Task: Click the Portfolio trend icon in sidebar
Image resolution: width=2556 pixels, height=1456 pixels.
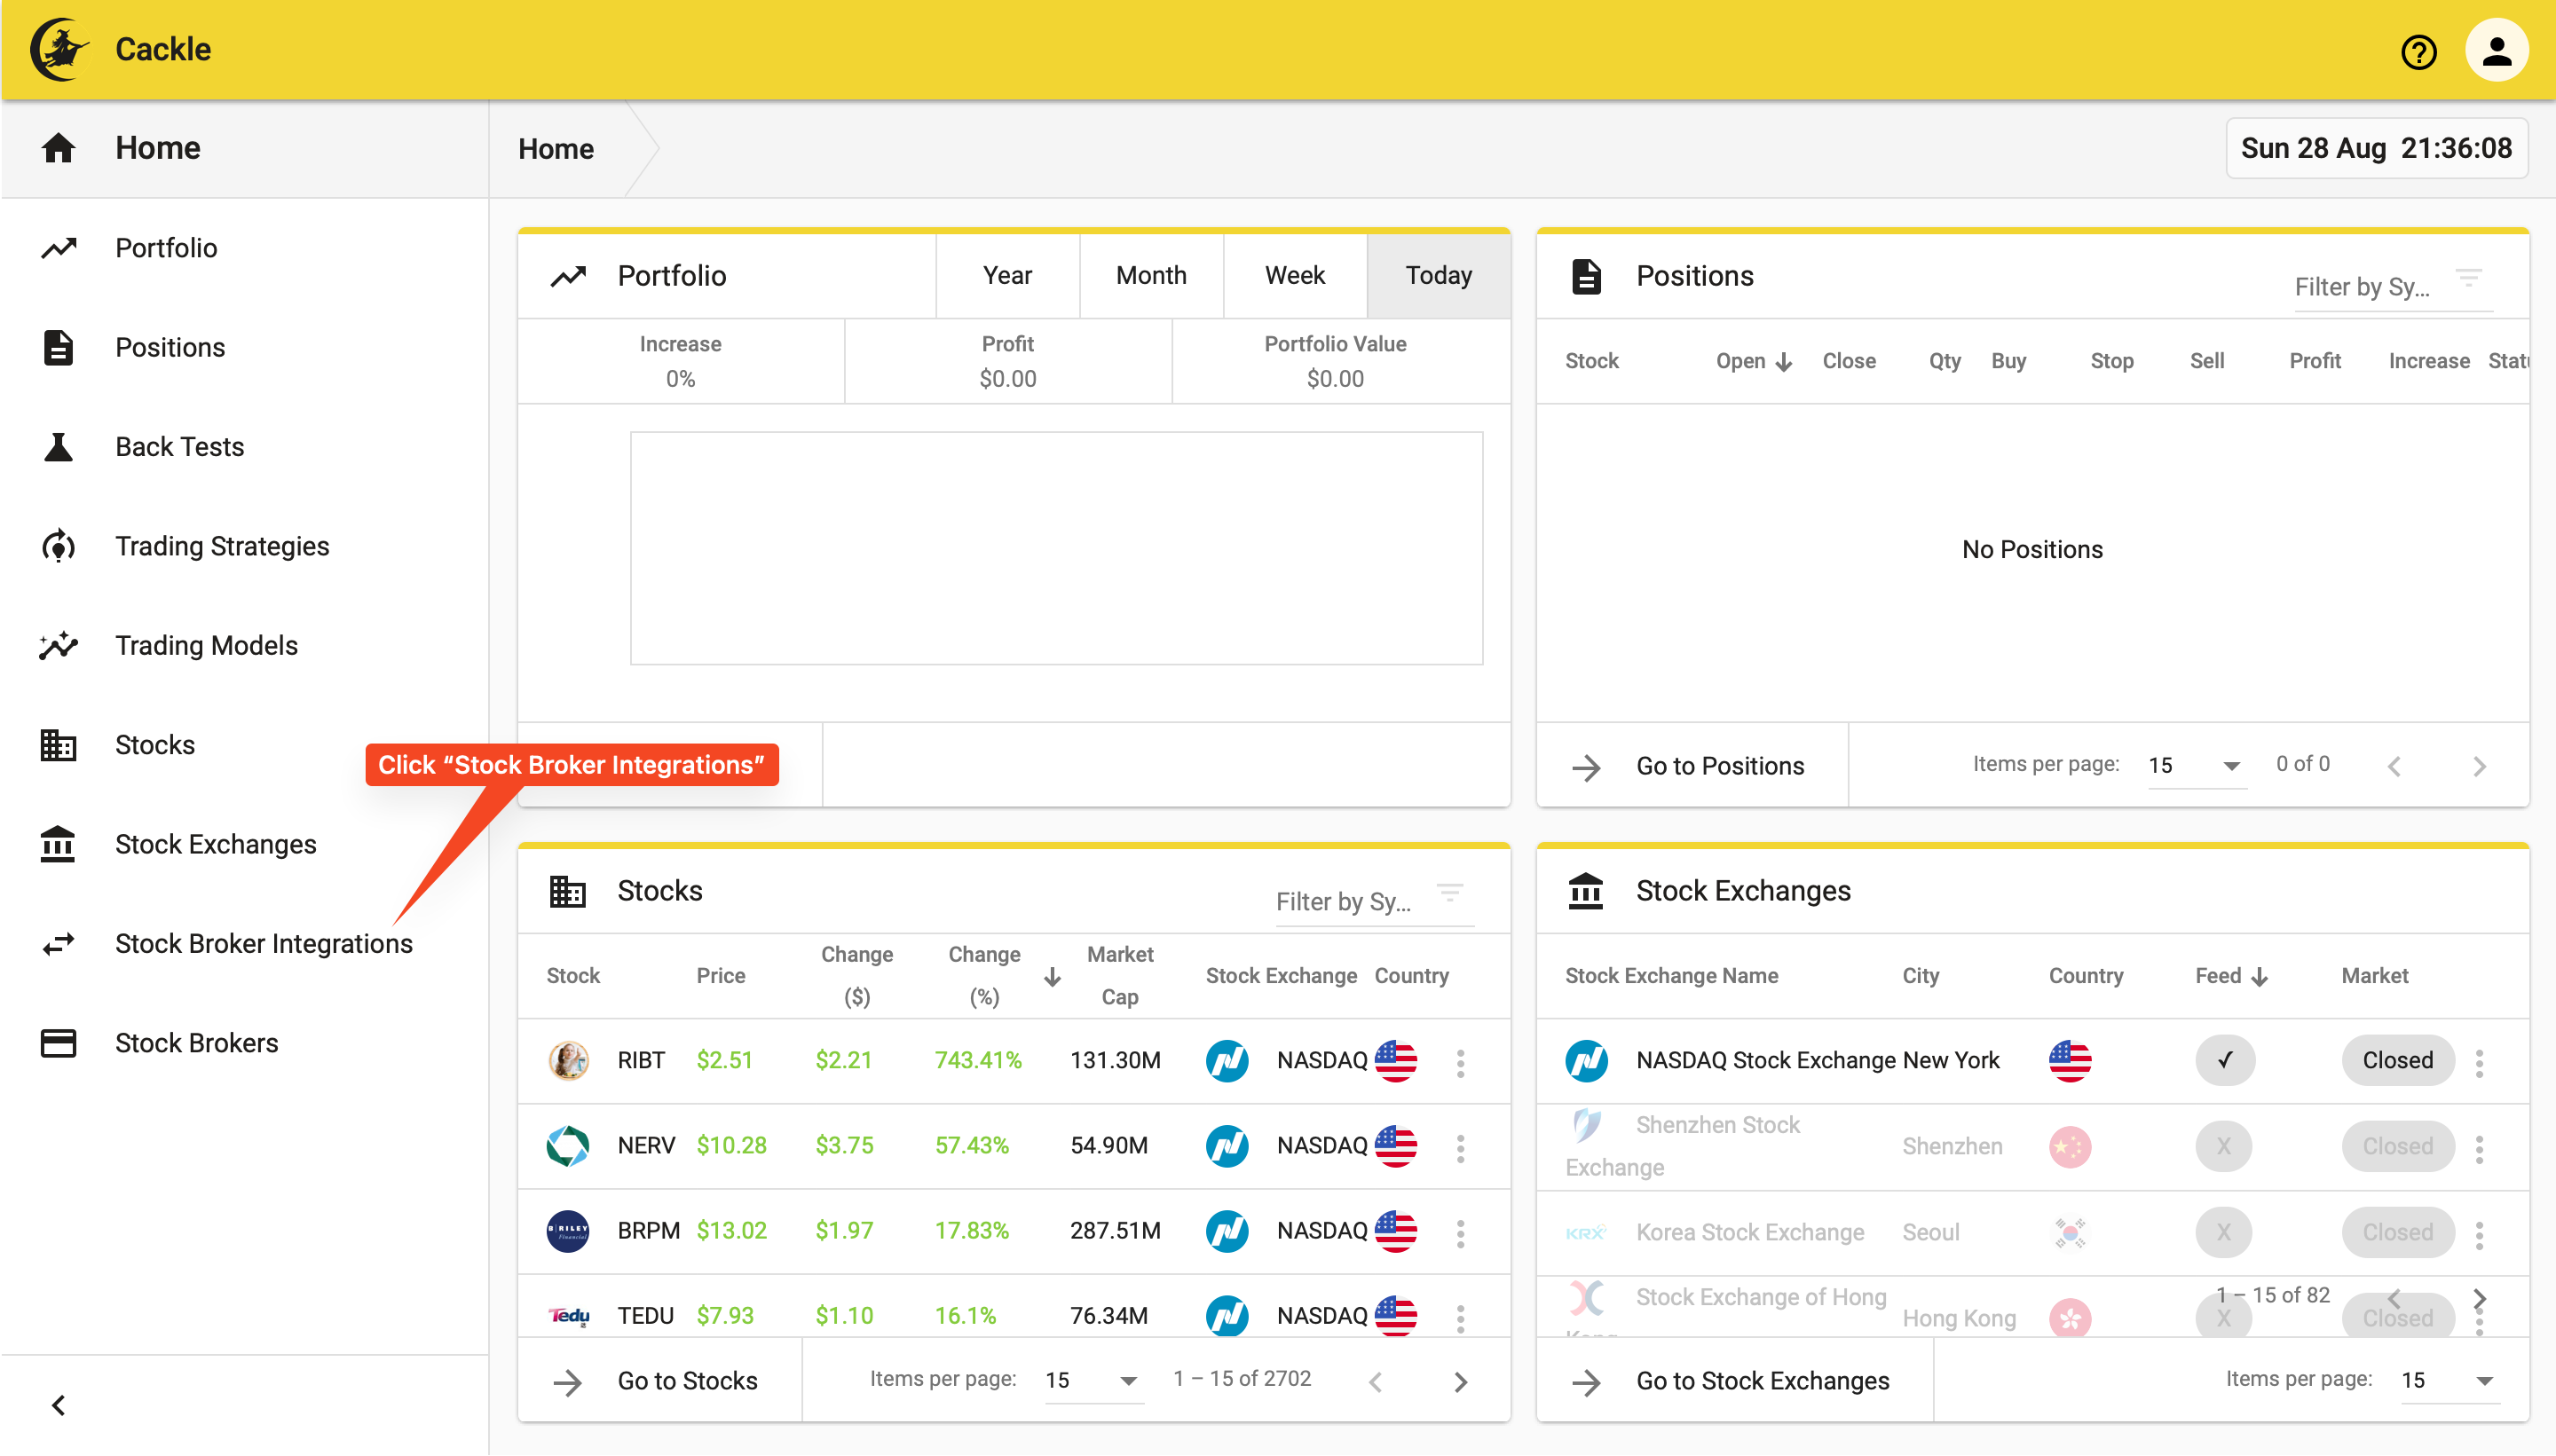Action: coord(58,248)
